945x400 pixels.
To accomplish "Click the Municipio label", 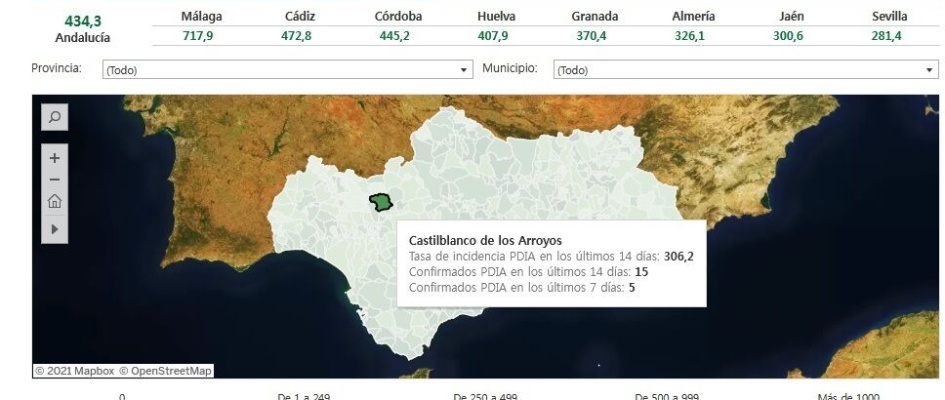I will pos(509,68).
